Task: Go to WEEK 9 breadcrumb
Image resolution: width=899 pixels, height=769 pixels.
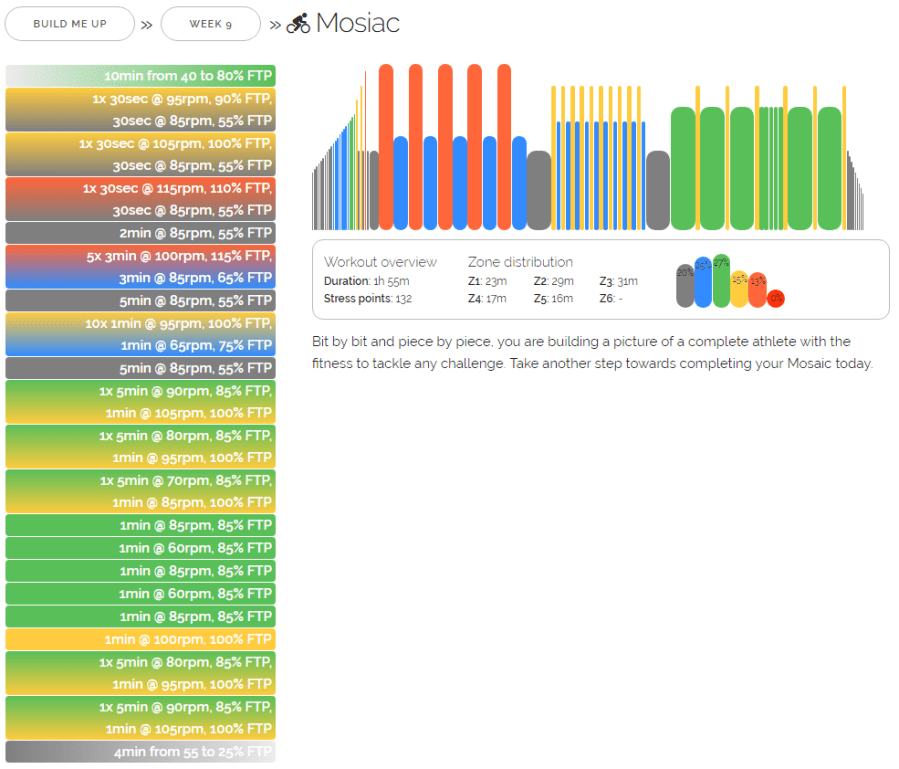Action: [x=210, y=24]
